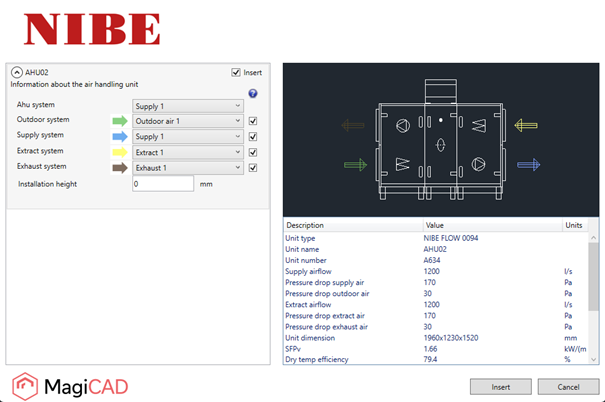Viewport: 605px width, 402px height.
Task: Uncheck the Supply system checkbox
Action: (x=253, y=137)
